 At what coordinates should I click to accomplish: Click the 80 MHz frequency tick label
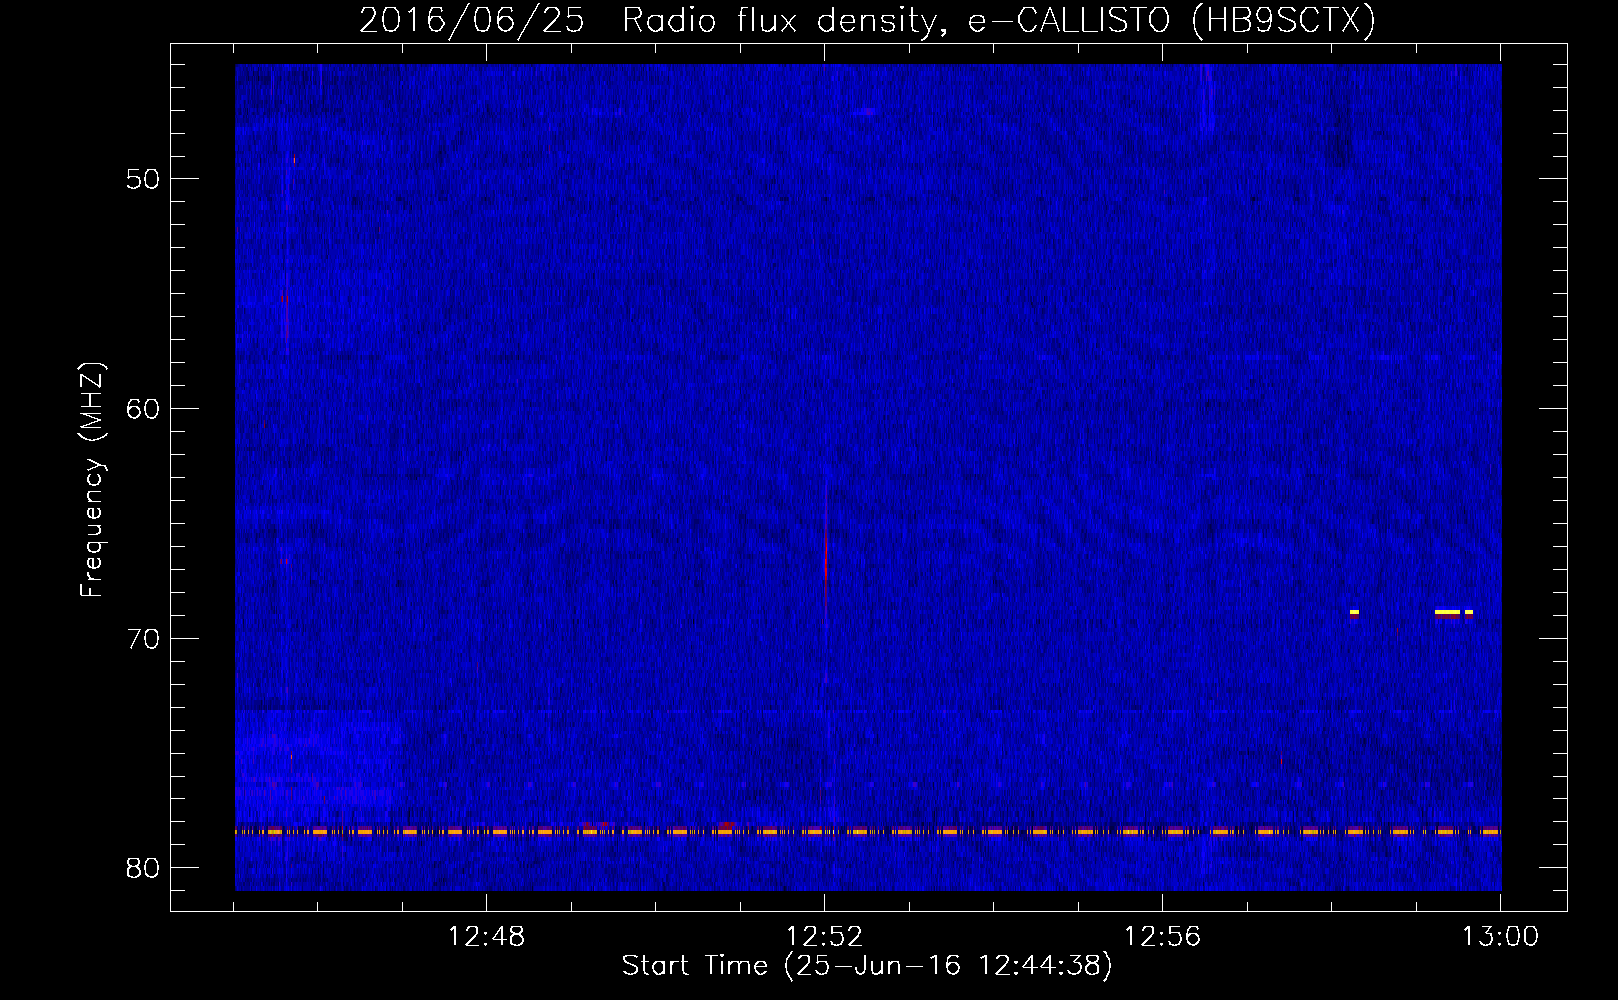[143, 868]
